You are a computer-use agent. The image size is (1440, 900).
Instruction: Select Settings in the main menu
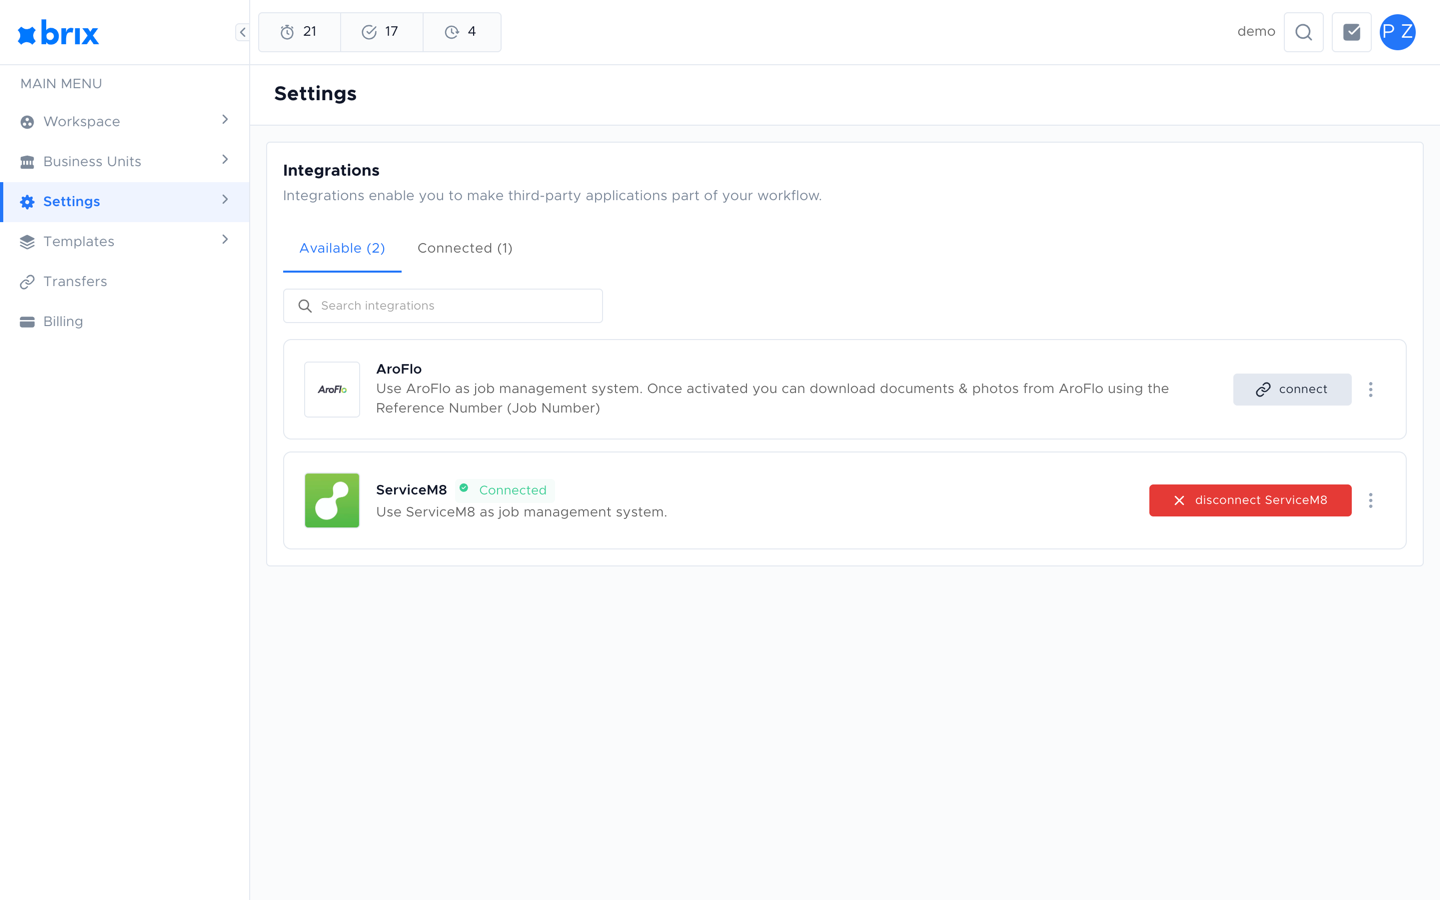pos(125,202)
